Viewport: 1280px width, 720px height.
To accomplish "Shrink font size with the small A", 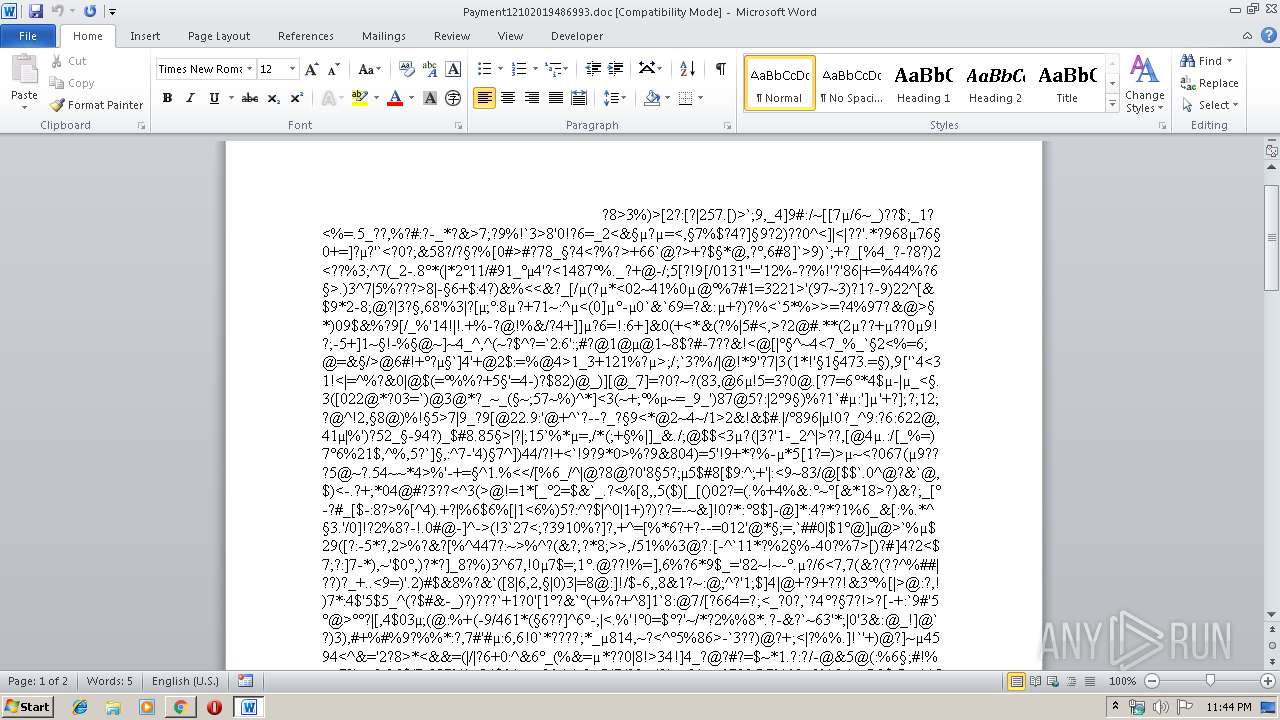I will click(x=333, y=69).
